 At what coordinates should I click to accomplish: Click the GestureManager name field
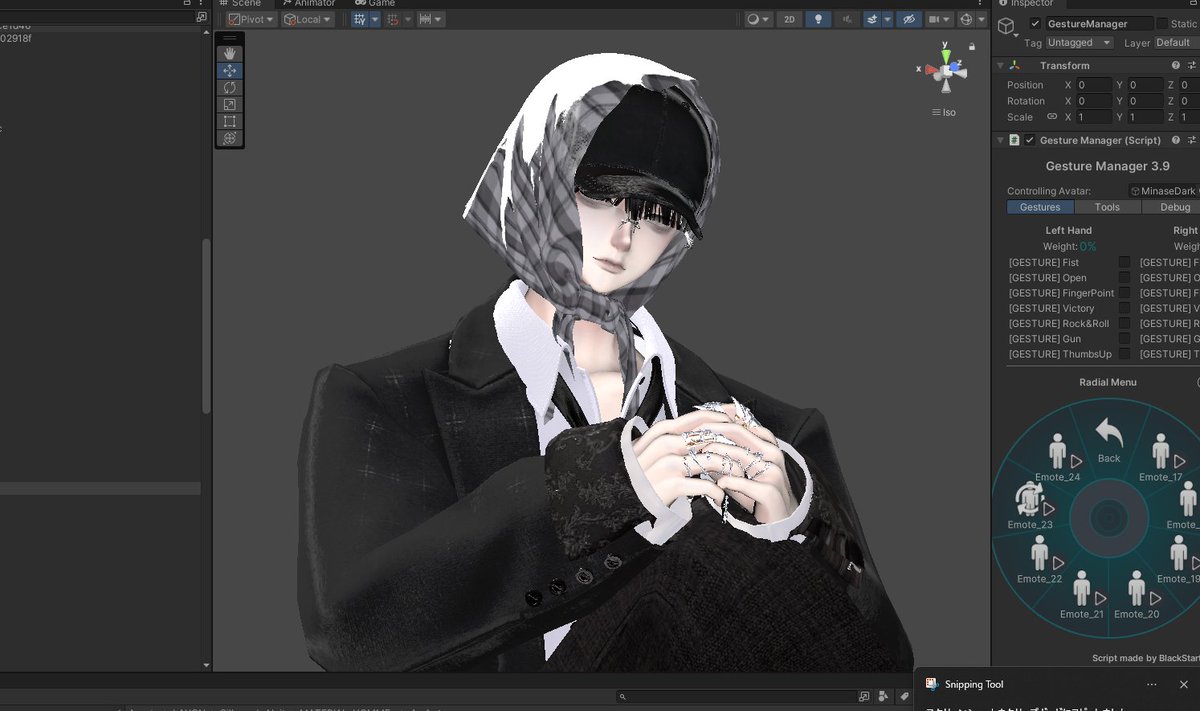coord(1099,23)
